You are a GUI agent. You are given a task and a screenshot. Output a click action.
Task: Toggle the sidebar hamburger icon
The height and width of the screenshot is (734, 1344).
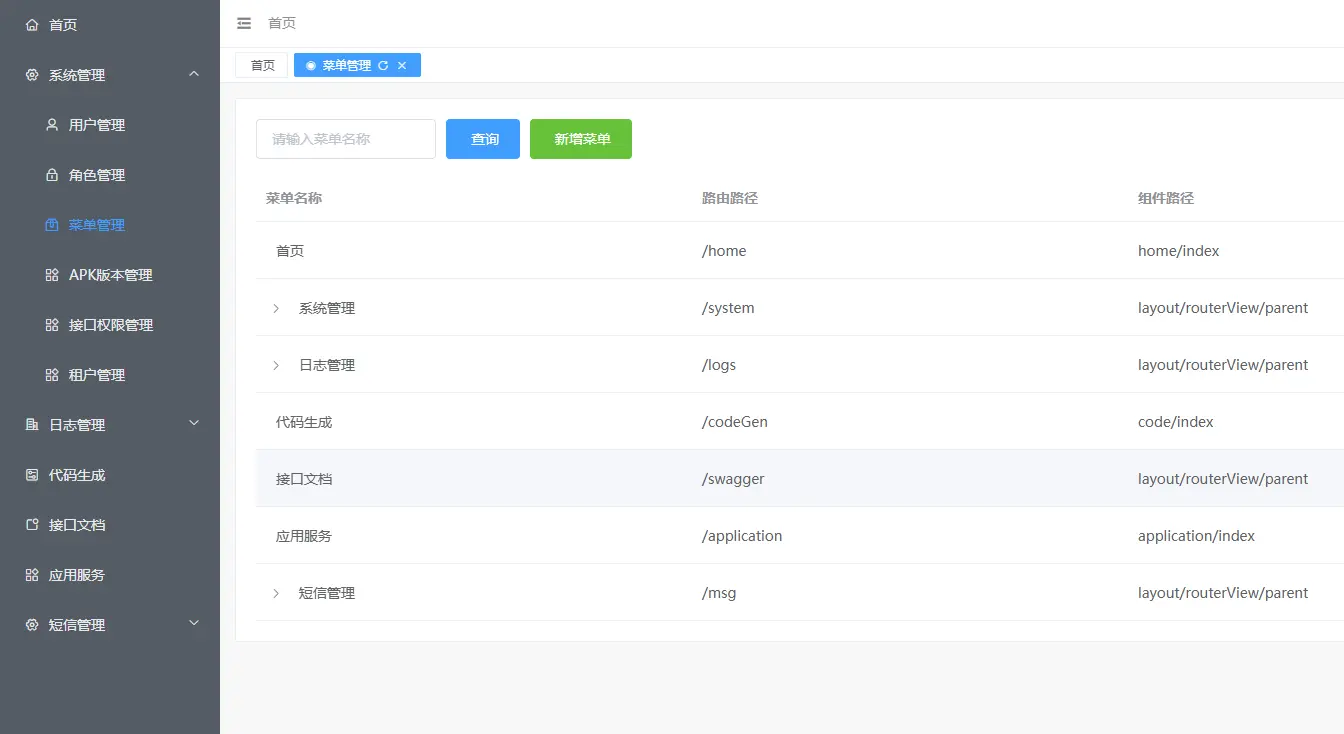244,23
